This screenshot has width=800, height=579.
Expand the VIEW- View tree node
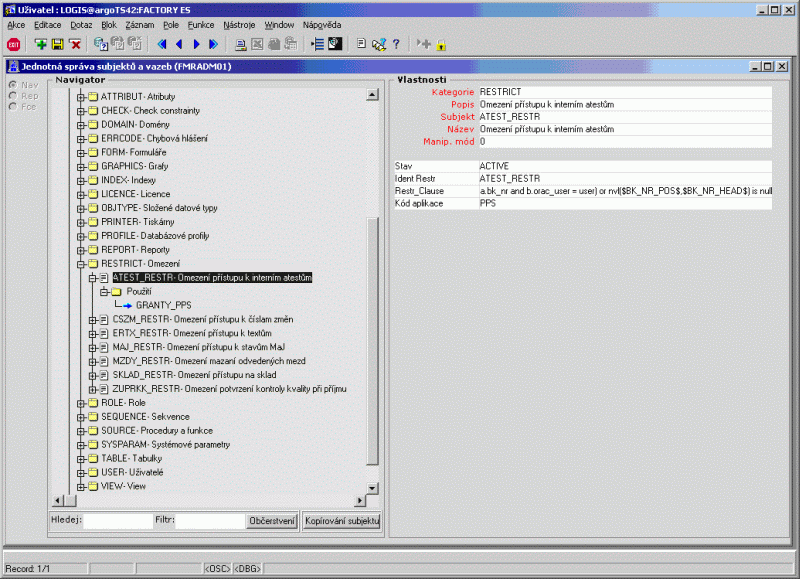coord(81,487)
